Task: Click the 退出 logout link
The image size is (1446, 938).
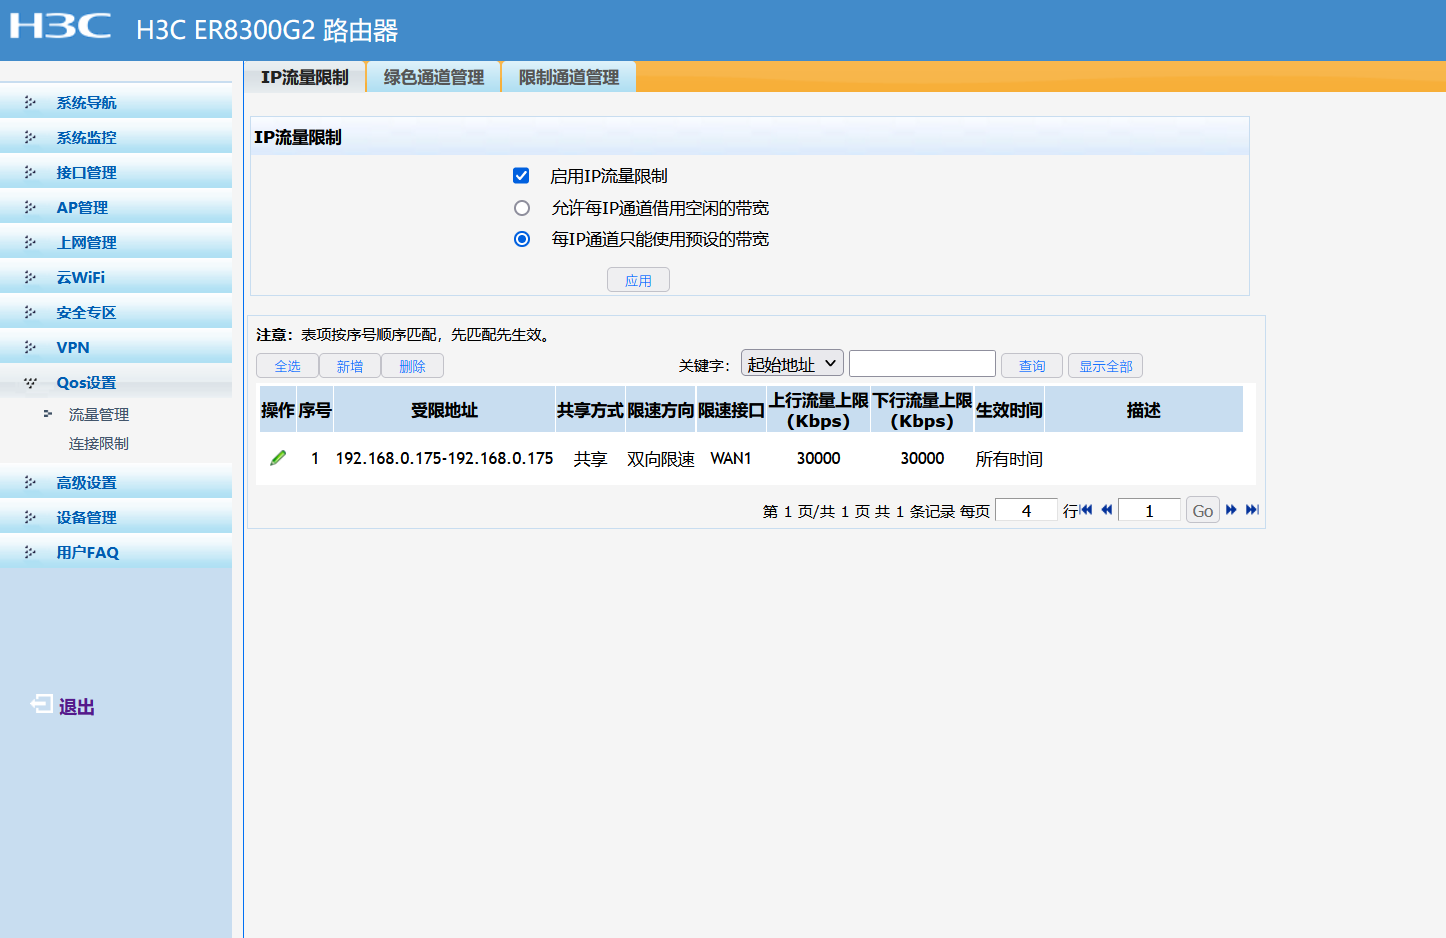Action: (x=77, y=707)
